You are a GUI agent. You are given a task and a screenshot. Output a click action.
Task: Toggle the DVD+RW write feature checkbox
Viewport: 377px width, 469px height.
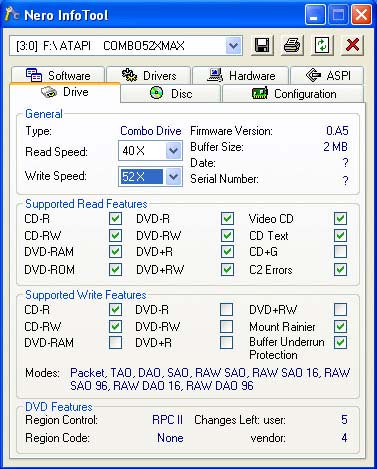point(340,309)
